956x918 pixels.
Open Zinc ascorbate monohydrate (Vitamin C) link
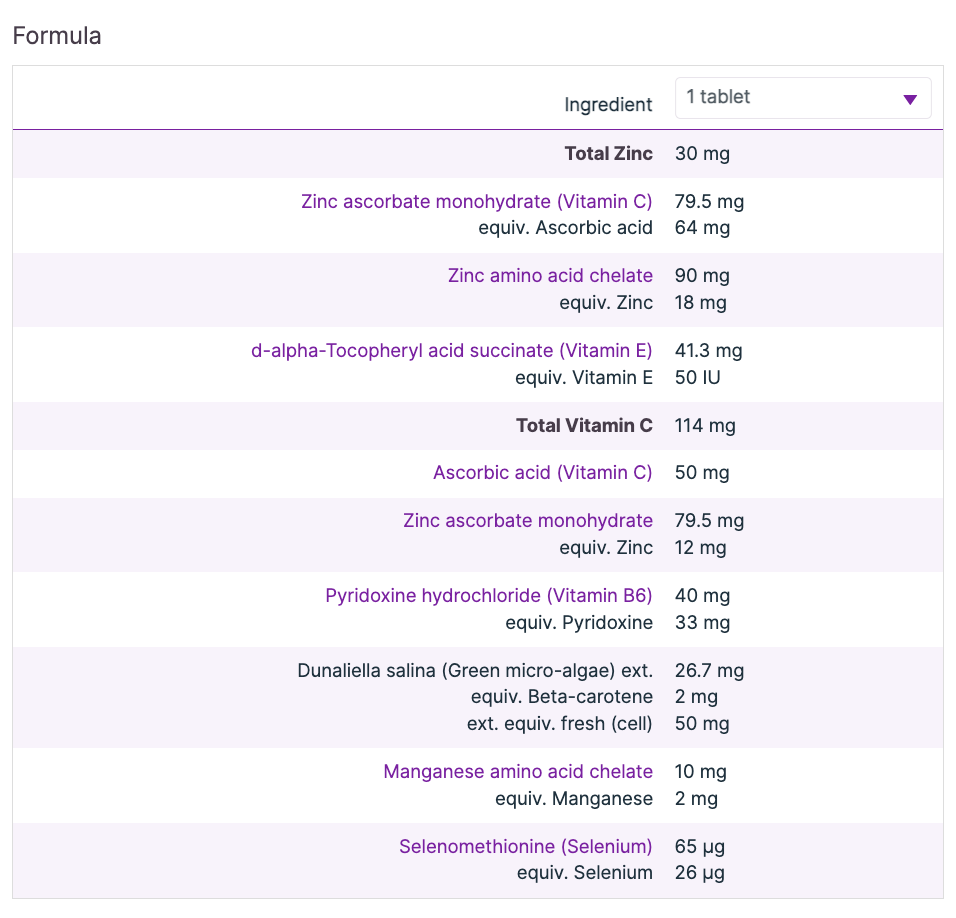point(476,202)
